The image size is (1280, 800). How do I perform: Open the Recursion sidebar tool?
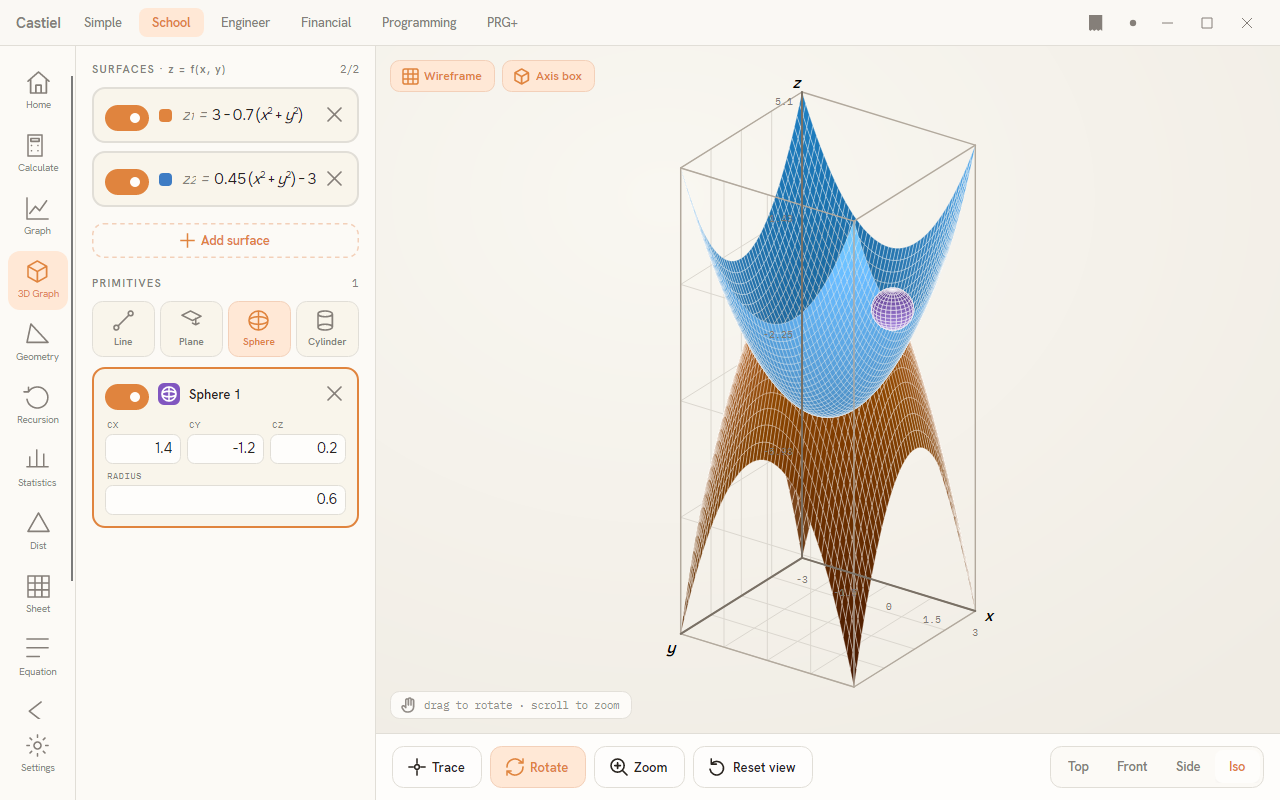point(38,405)
